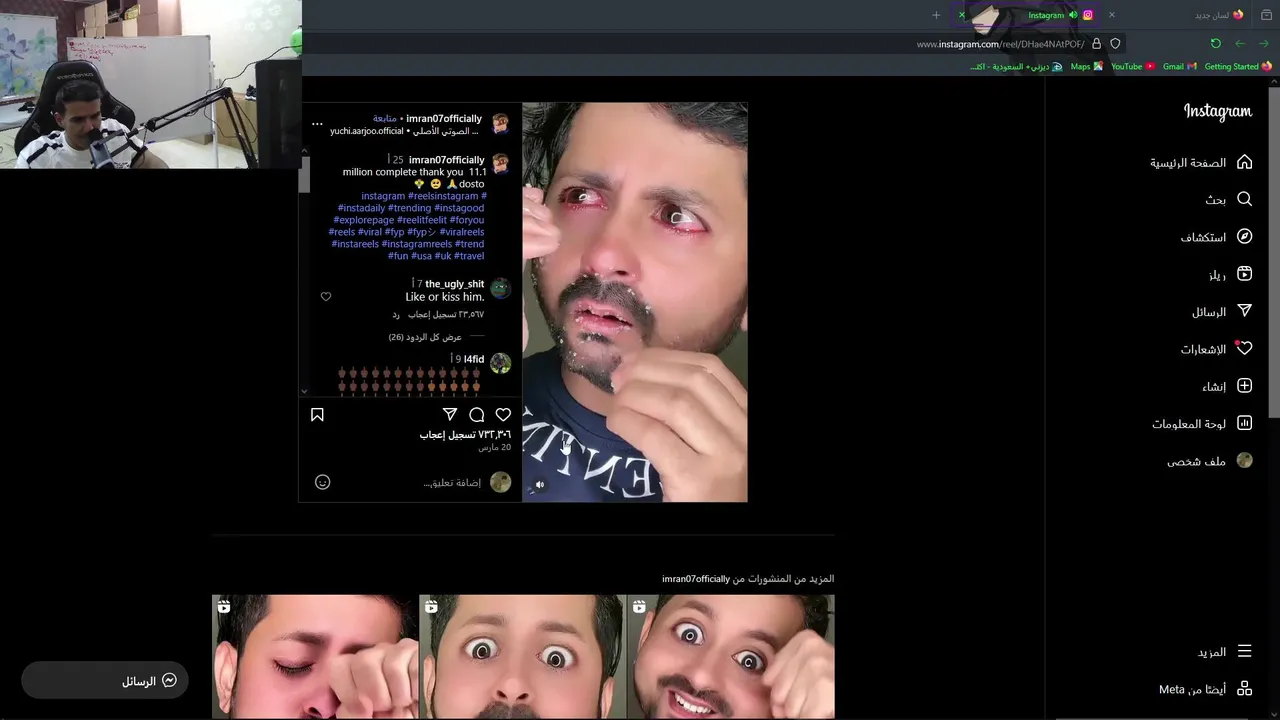Screen dimensions: 1280x720
Task: Open site security lock icon
Action: (x=1097, y=44)
